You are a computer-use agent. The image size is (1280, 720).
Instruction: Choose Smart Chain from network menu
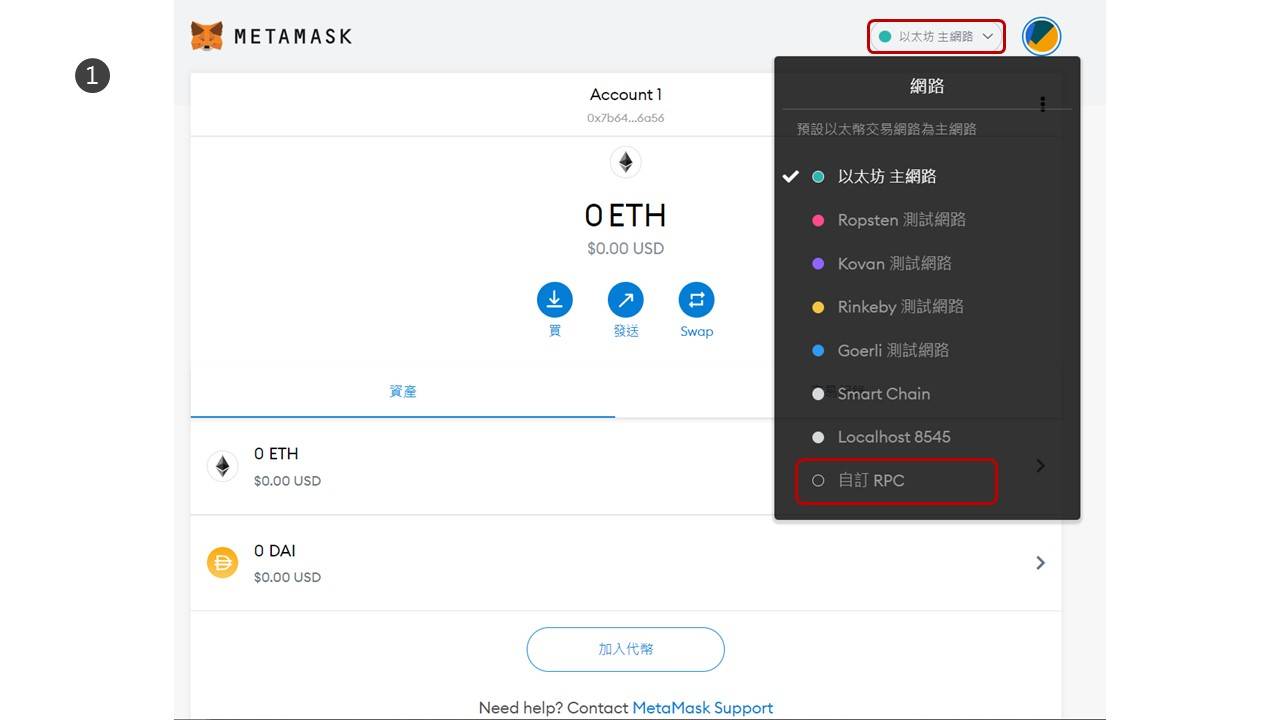pos(883,394)
